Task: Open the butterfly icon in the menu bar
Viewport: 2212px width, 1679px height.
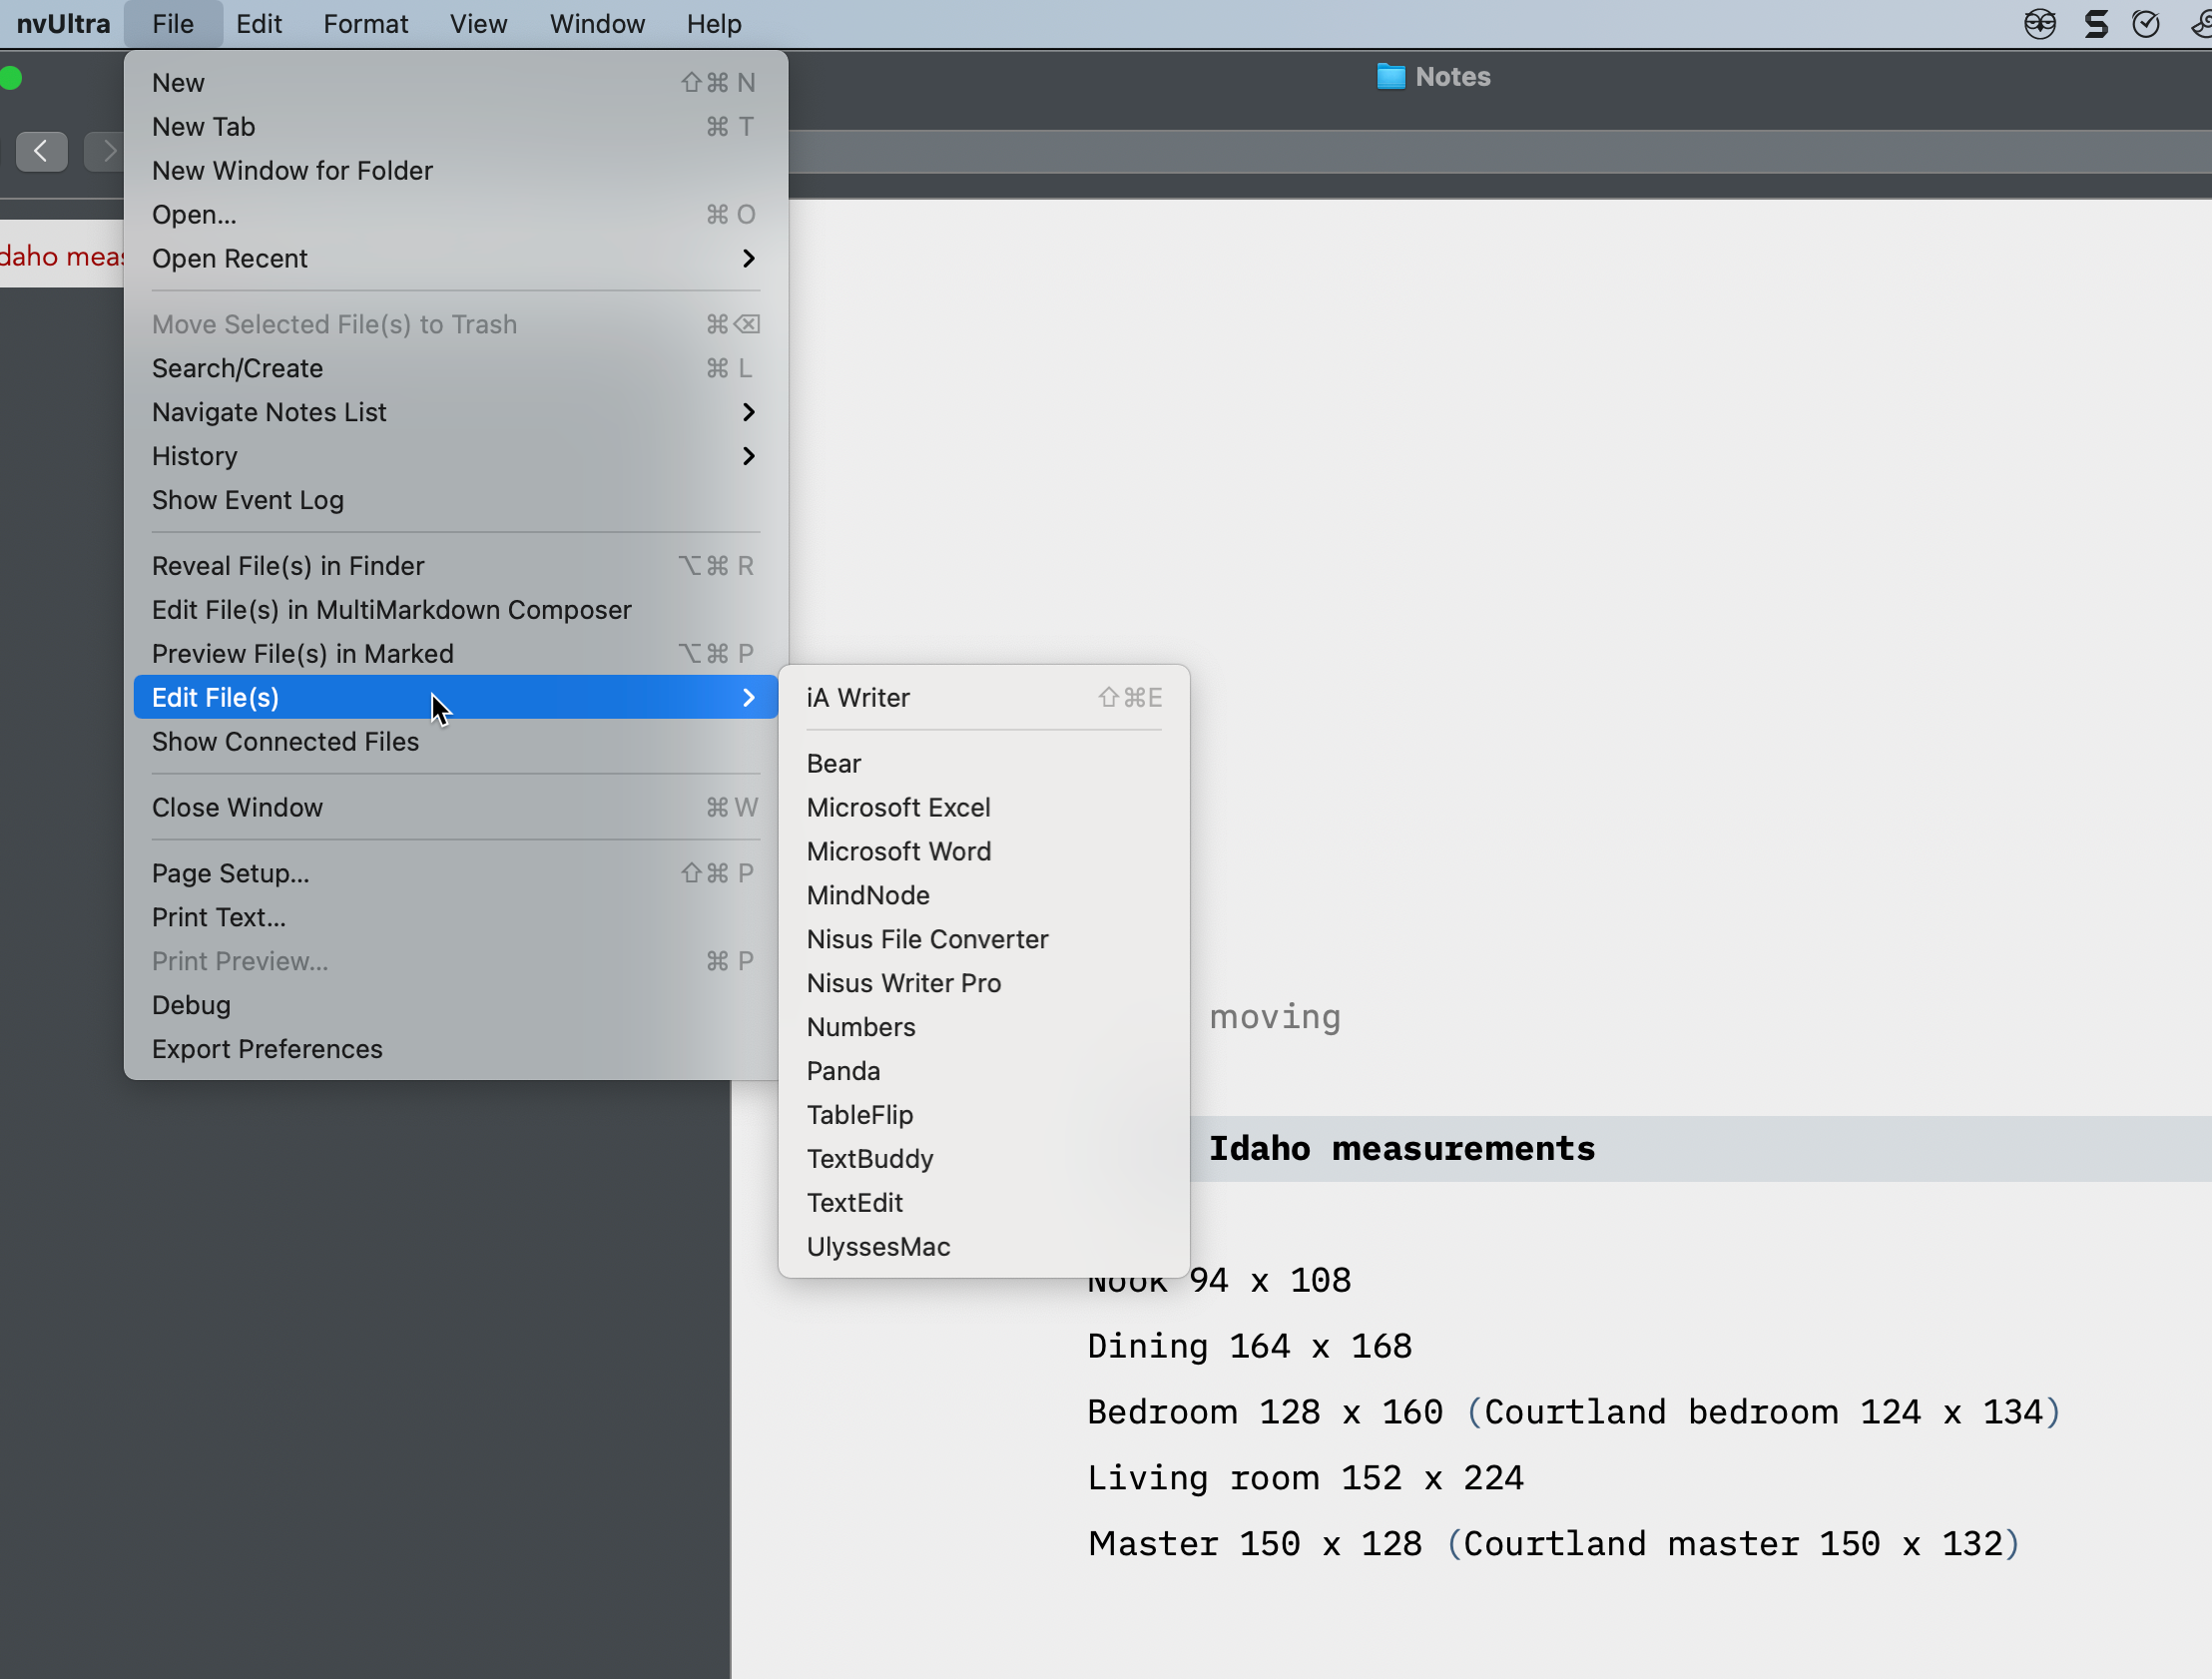Action: click(2040, 24)
